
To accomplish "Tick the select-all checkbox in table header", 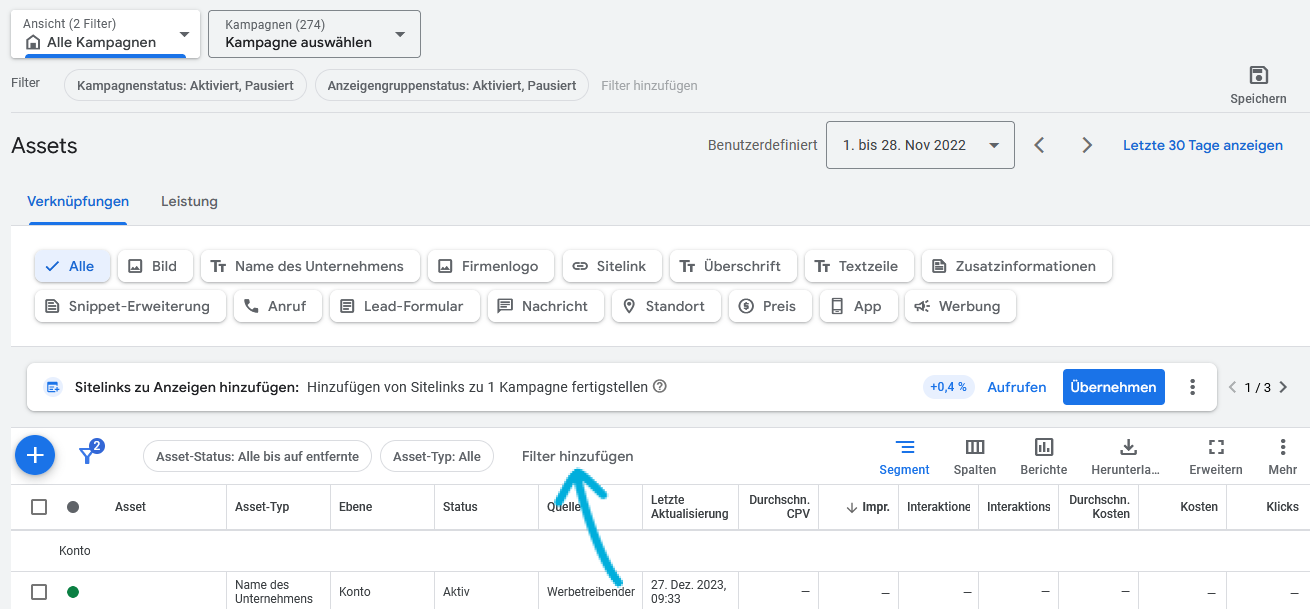I will click(x=39, y=507).
